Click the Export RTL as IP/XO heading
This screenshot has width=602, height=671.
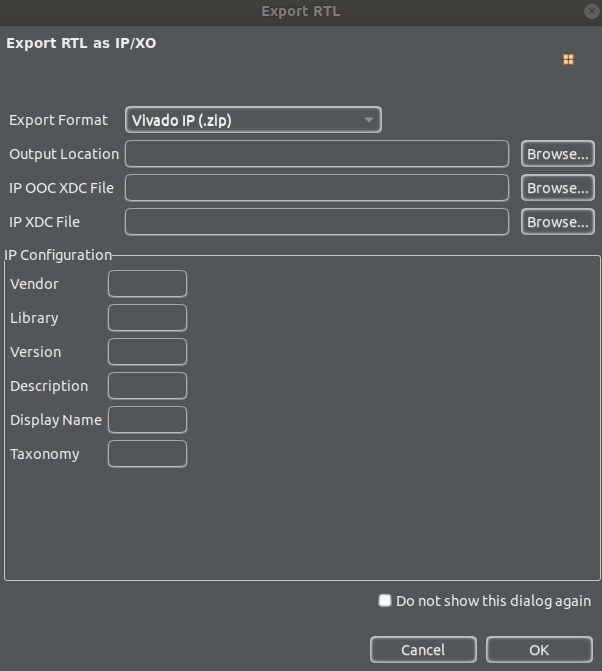tap(81, 43)
